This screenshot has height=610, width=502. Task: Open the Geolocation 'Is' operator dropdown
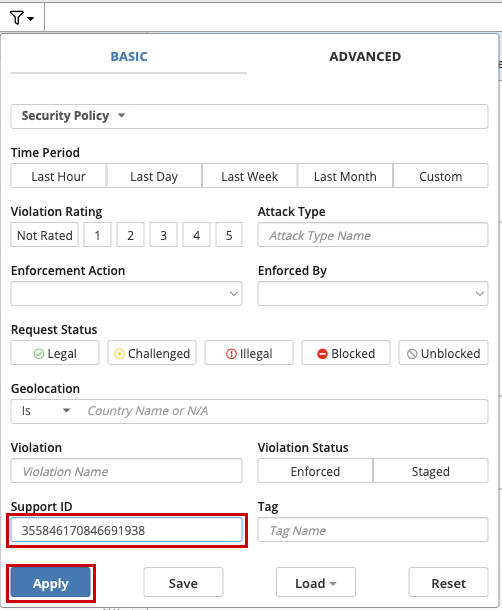[x=46, y=411]
